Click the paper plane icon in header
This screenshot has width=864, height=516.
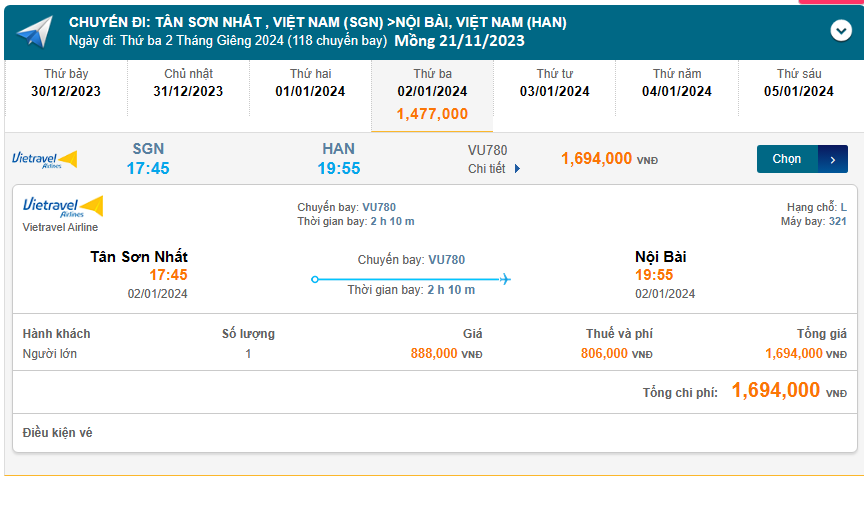(33, 32)
